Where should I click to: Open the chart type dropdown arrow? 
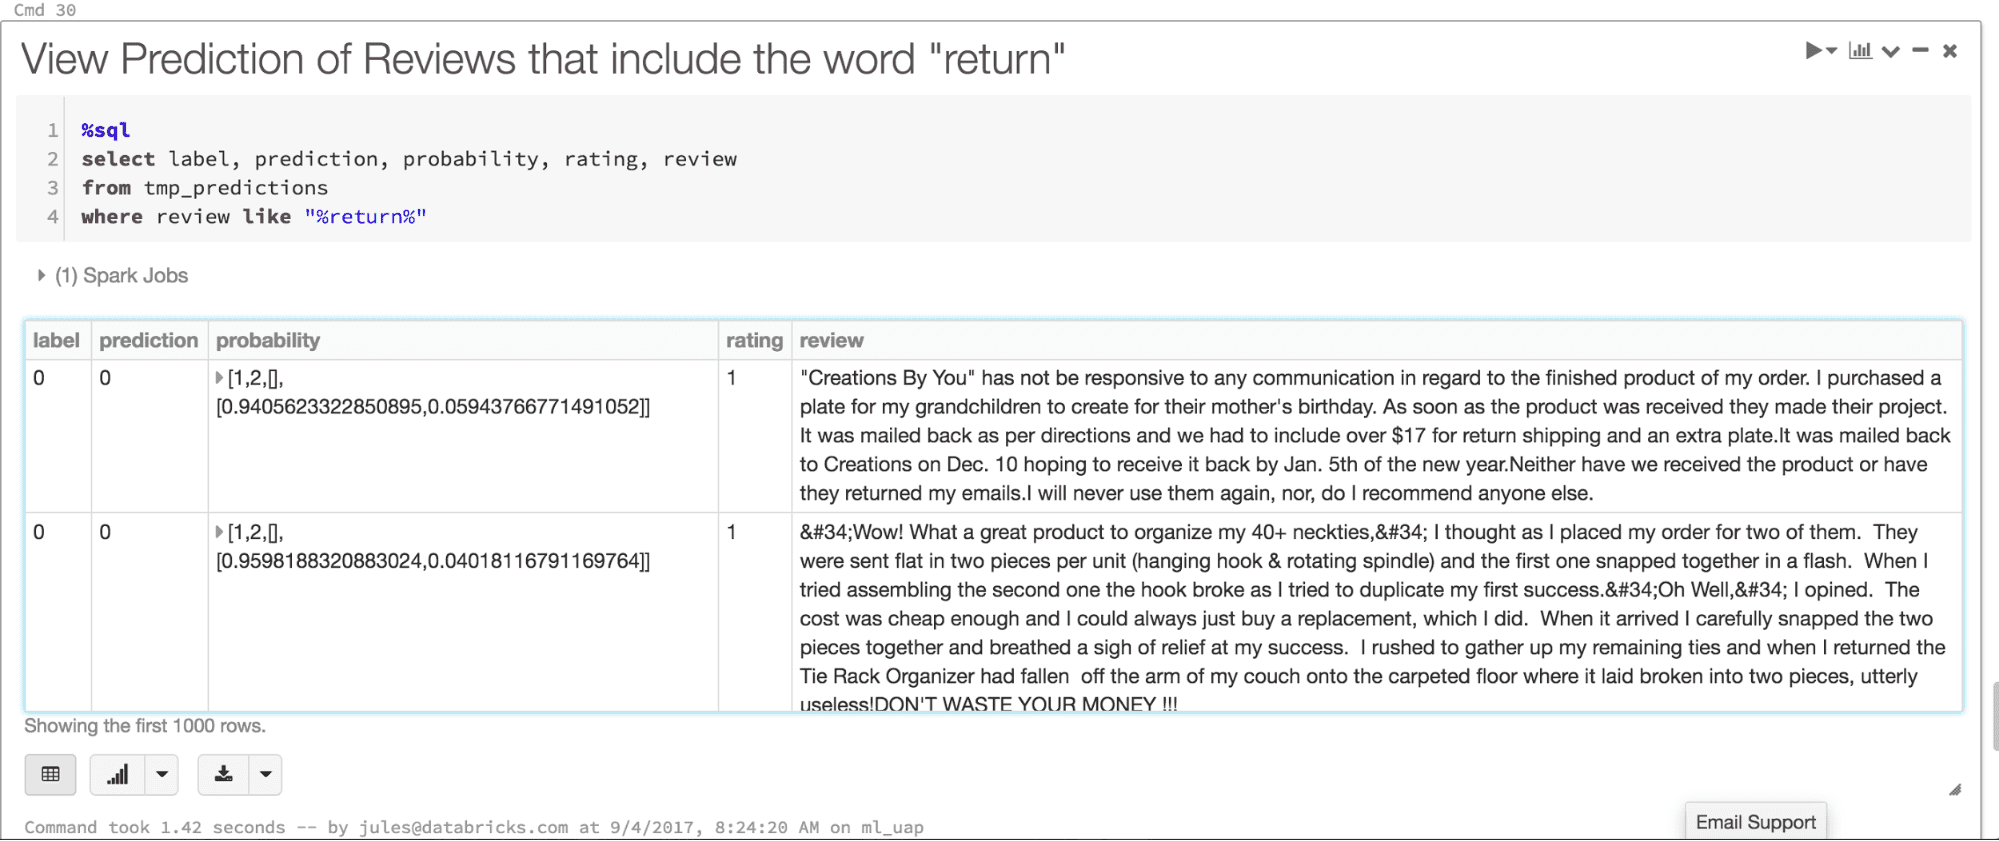point(161,774)
